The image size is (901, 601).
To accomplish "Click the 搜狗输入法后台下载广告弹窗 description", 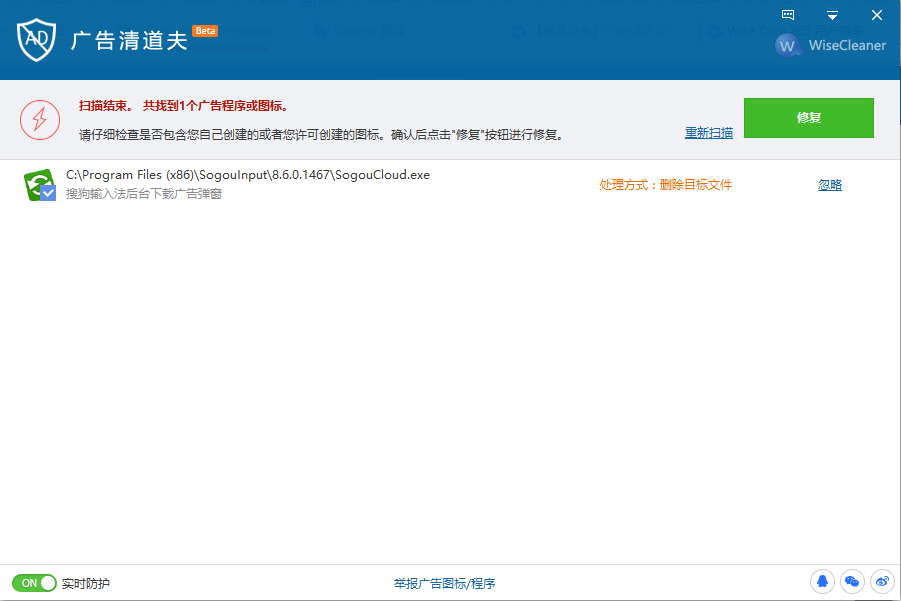I will tap(144, 194).
